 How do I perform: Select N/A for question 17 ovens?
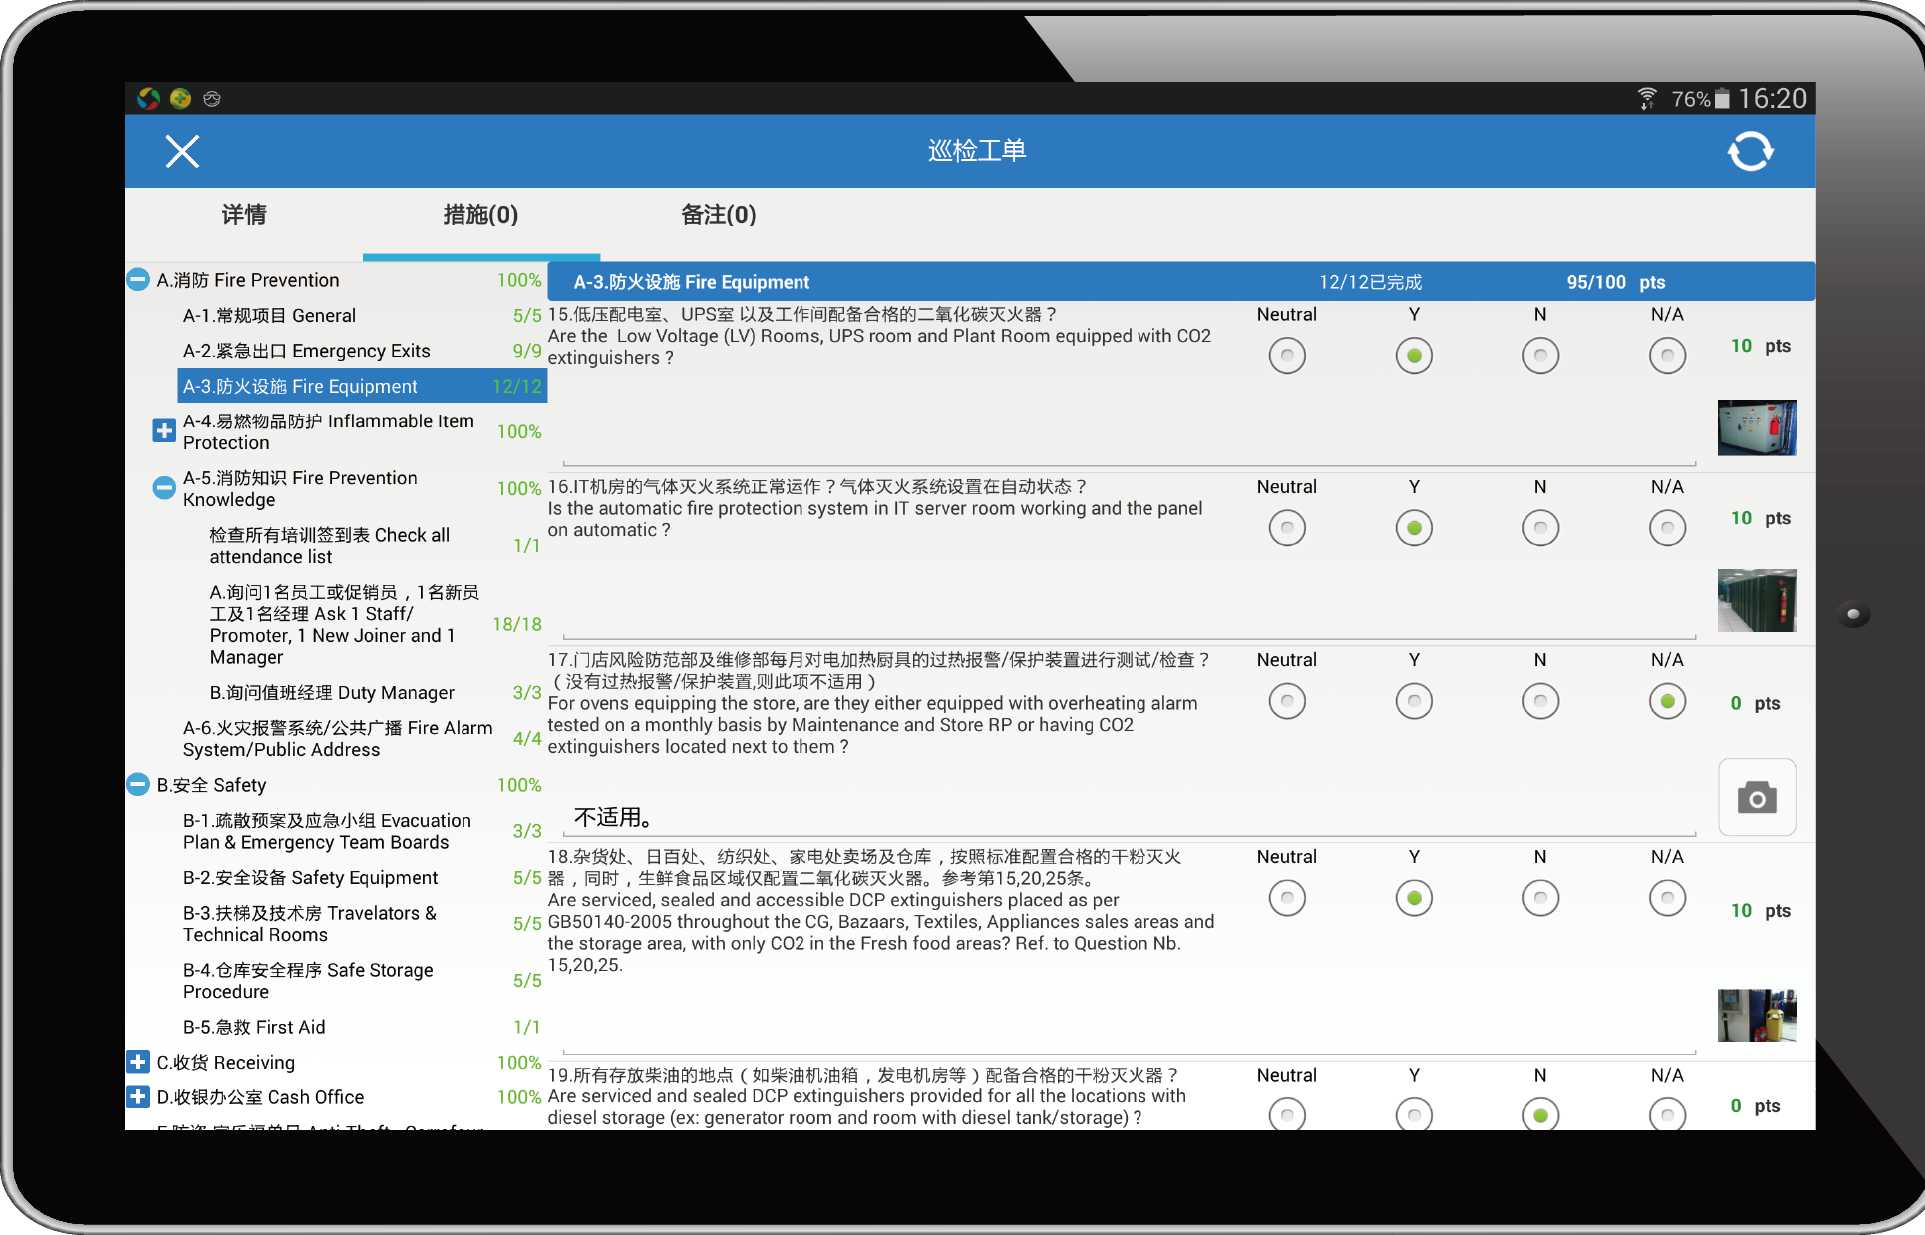pos(1667,701)
